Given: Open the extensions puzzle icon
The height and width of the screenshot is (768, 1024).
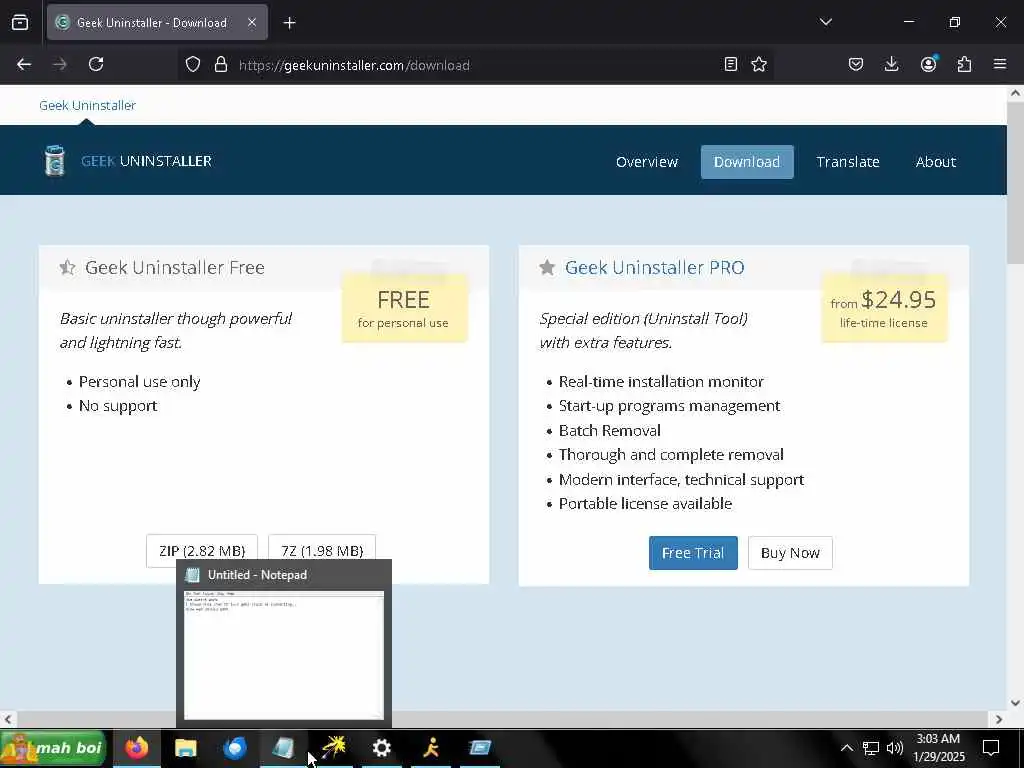Looking at the screenshot, I should [964, 64].
